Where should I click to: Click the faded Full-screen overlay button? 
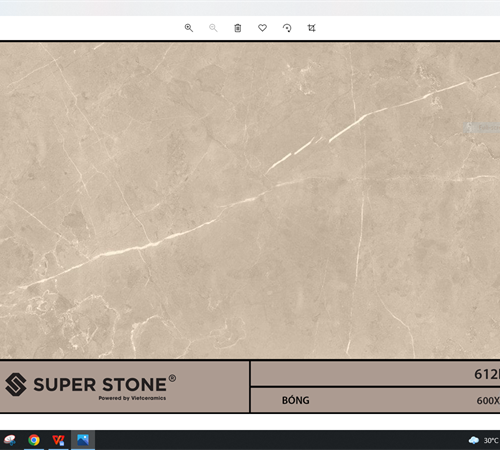tap(482, 128)
